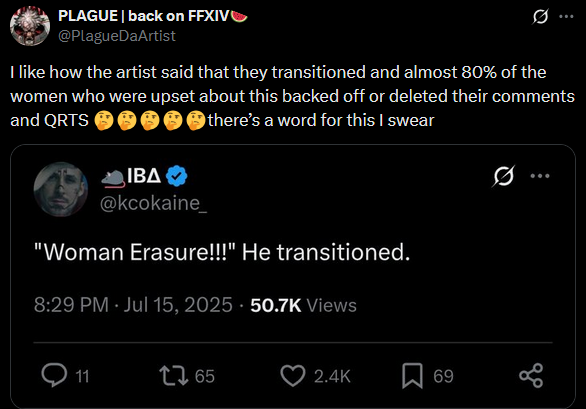
Task: Expand the three-dot menu on IBΔ's post
Action: 540,176
